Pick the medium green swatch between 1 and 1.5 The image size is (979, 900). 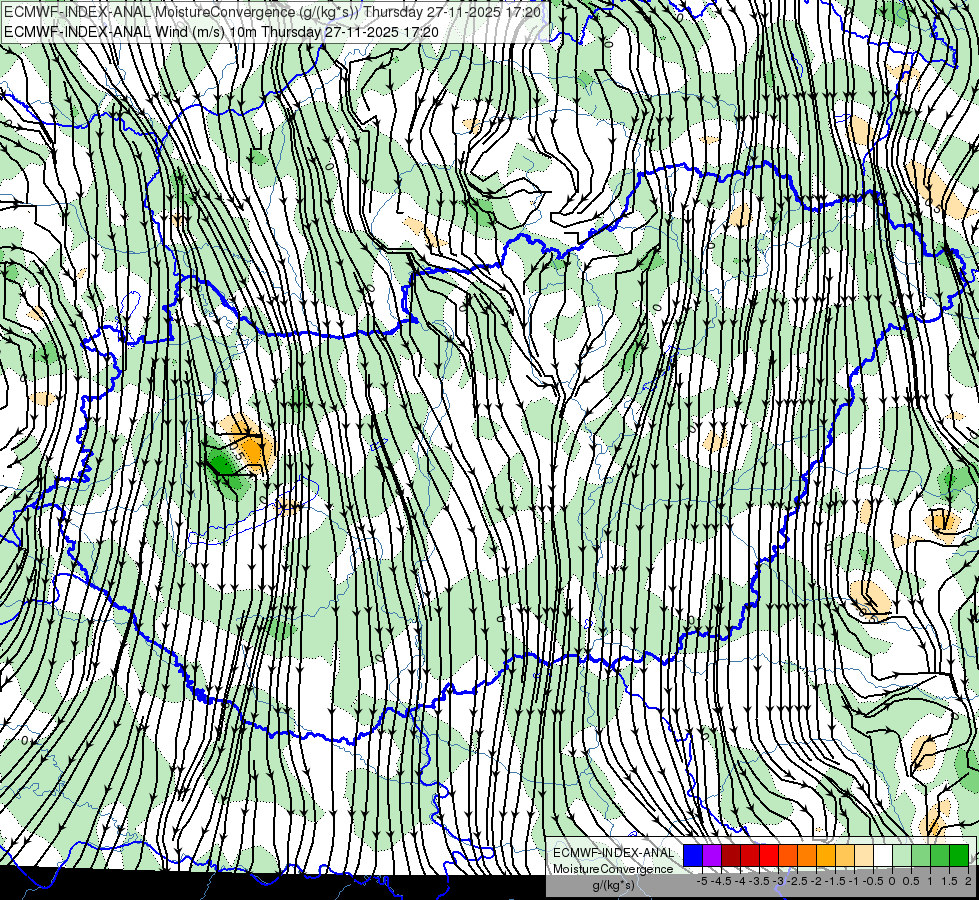pos(940,855)
